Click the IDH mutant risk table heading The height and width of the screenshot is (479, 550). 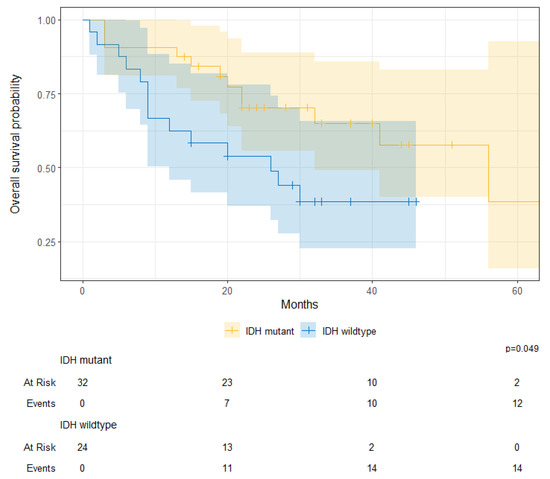(x=86, y=360)
